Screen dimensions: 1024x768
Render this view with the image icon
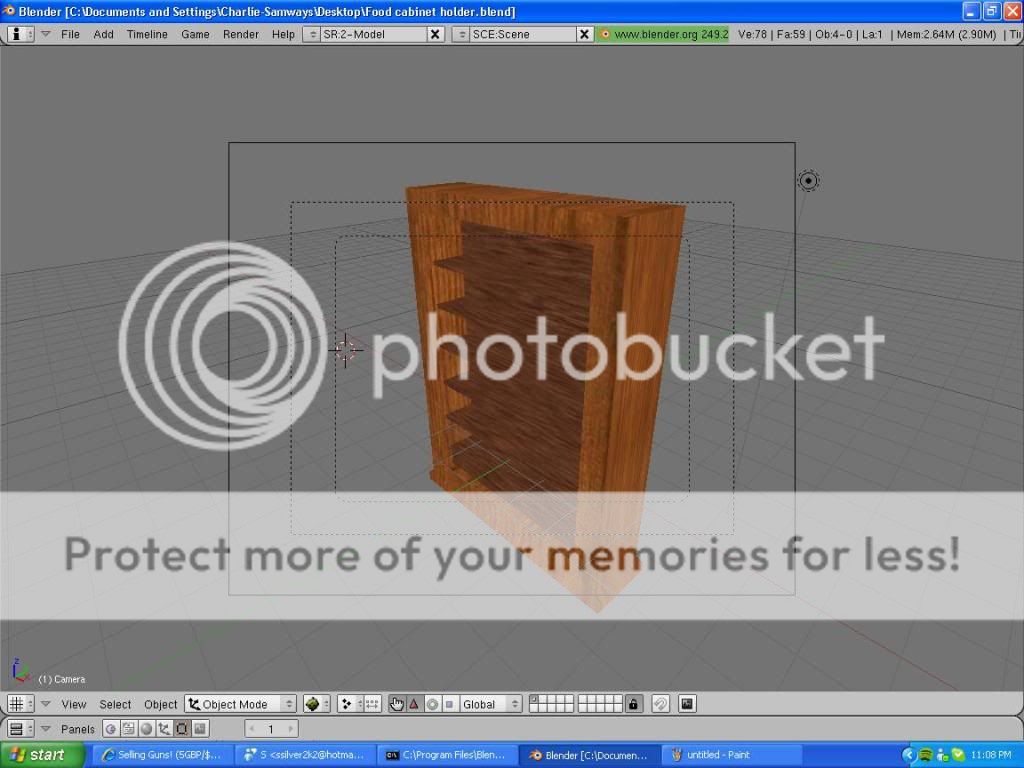[x=687, y=704]
